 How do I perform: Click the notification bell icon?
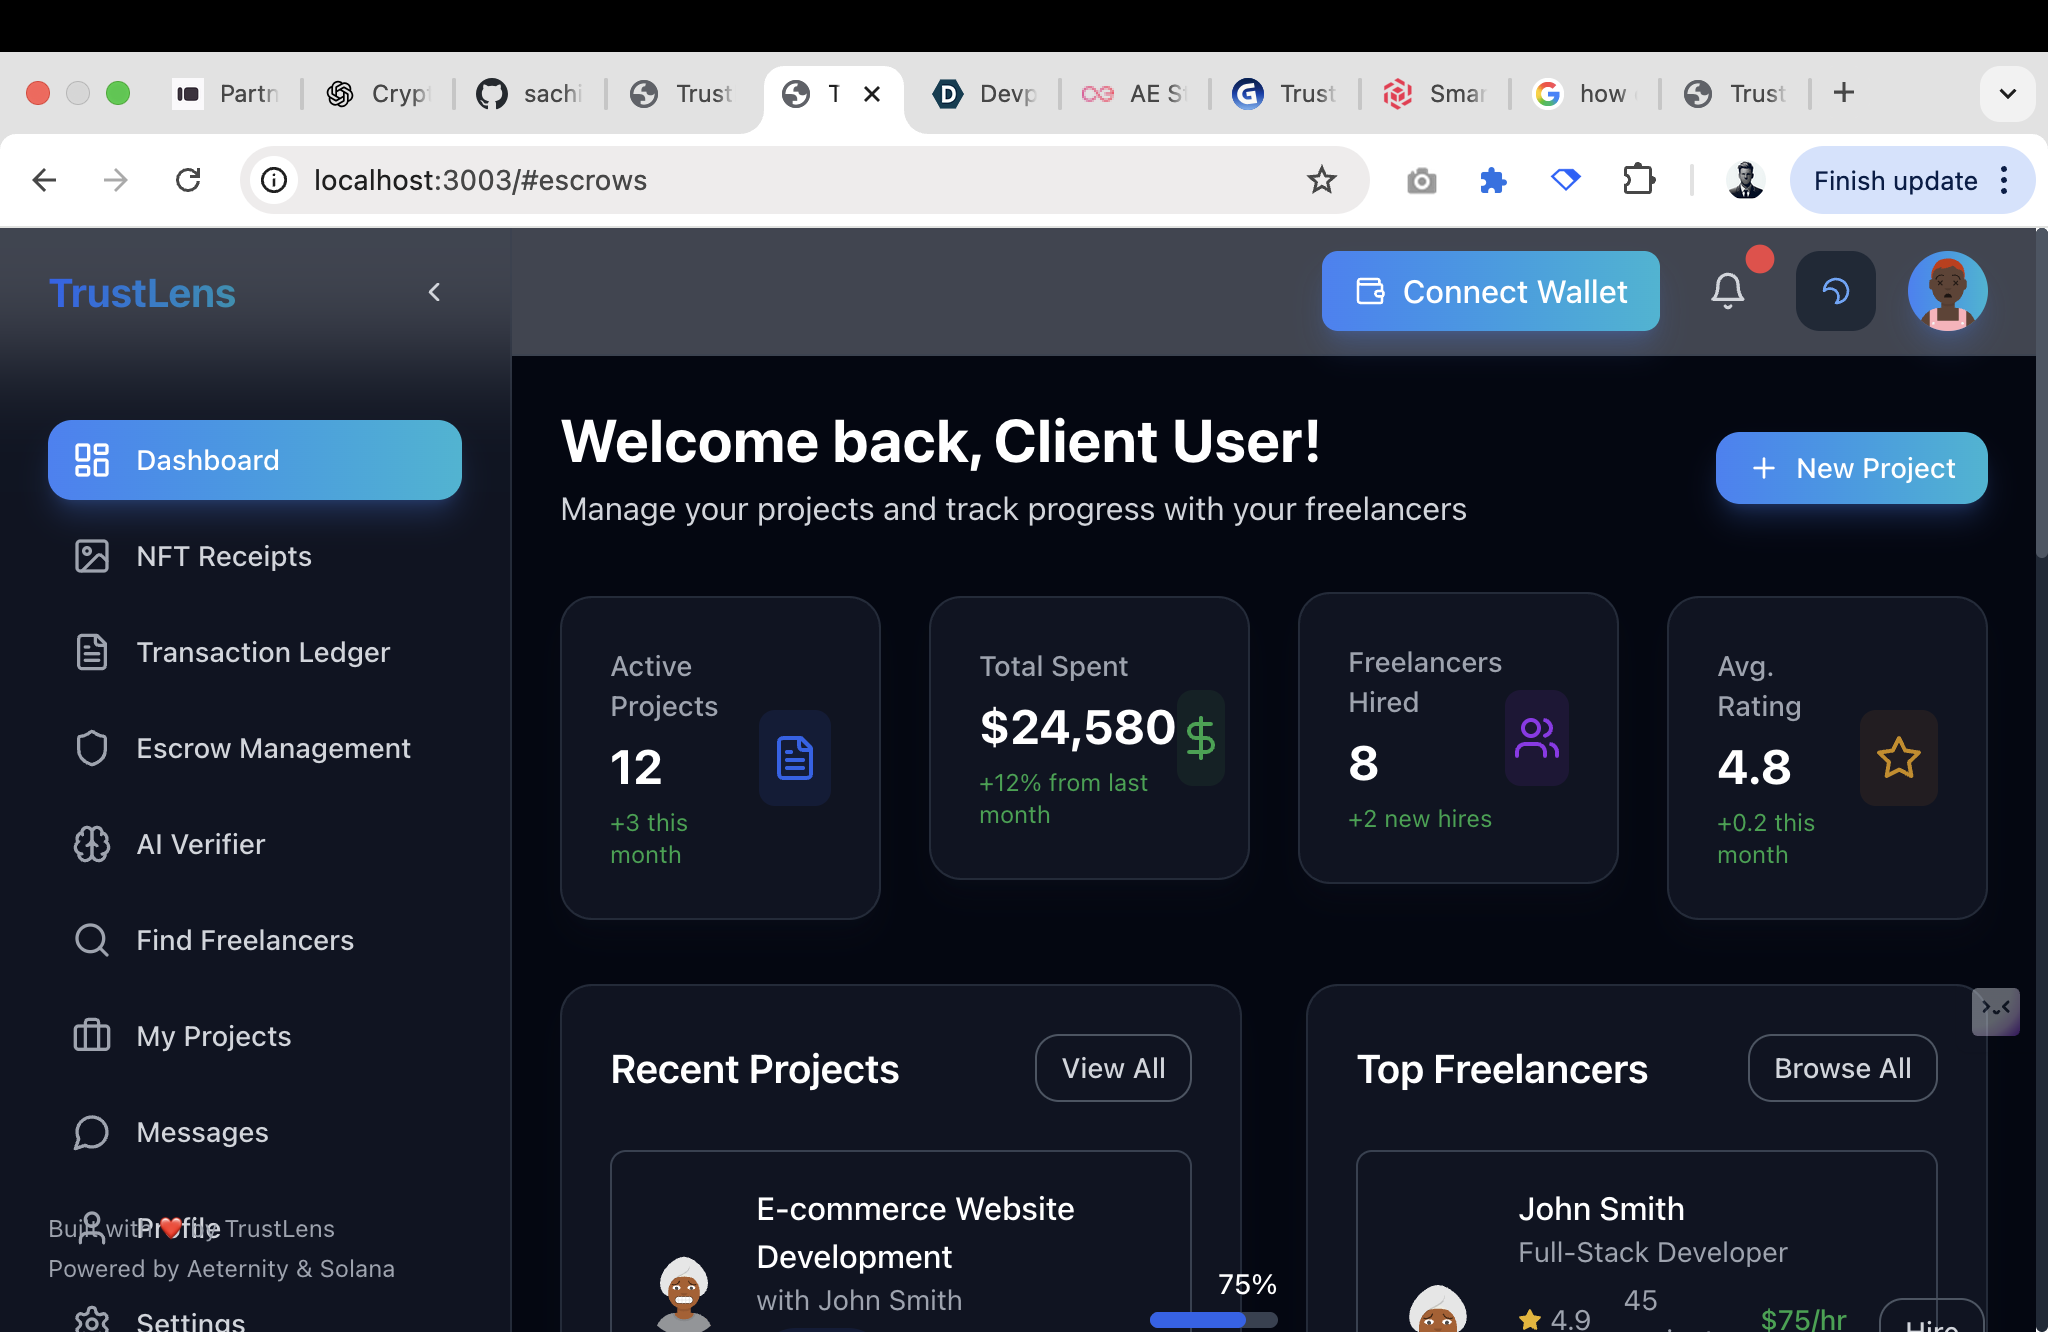coord(1727,291)
